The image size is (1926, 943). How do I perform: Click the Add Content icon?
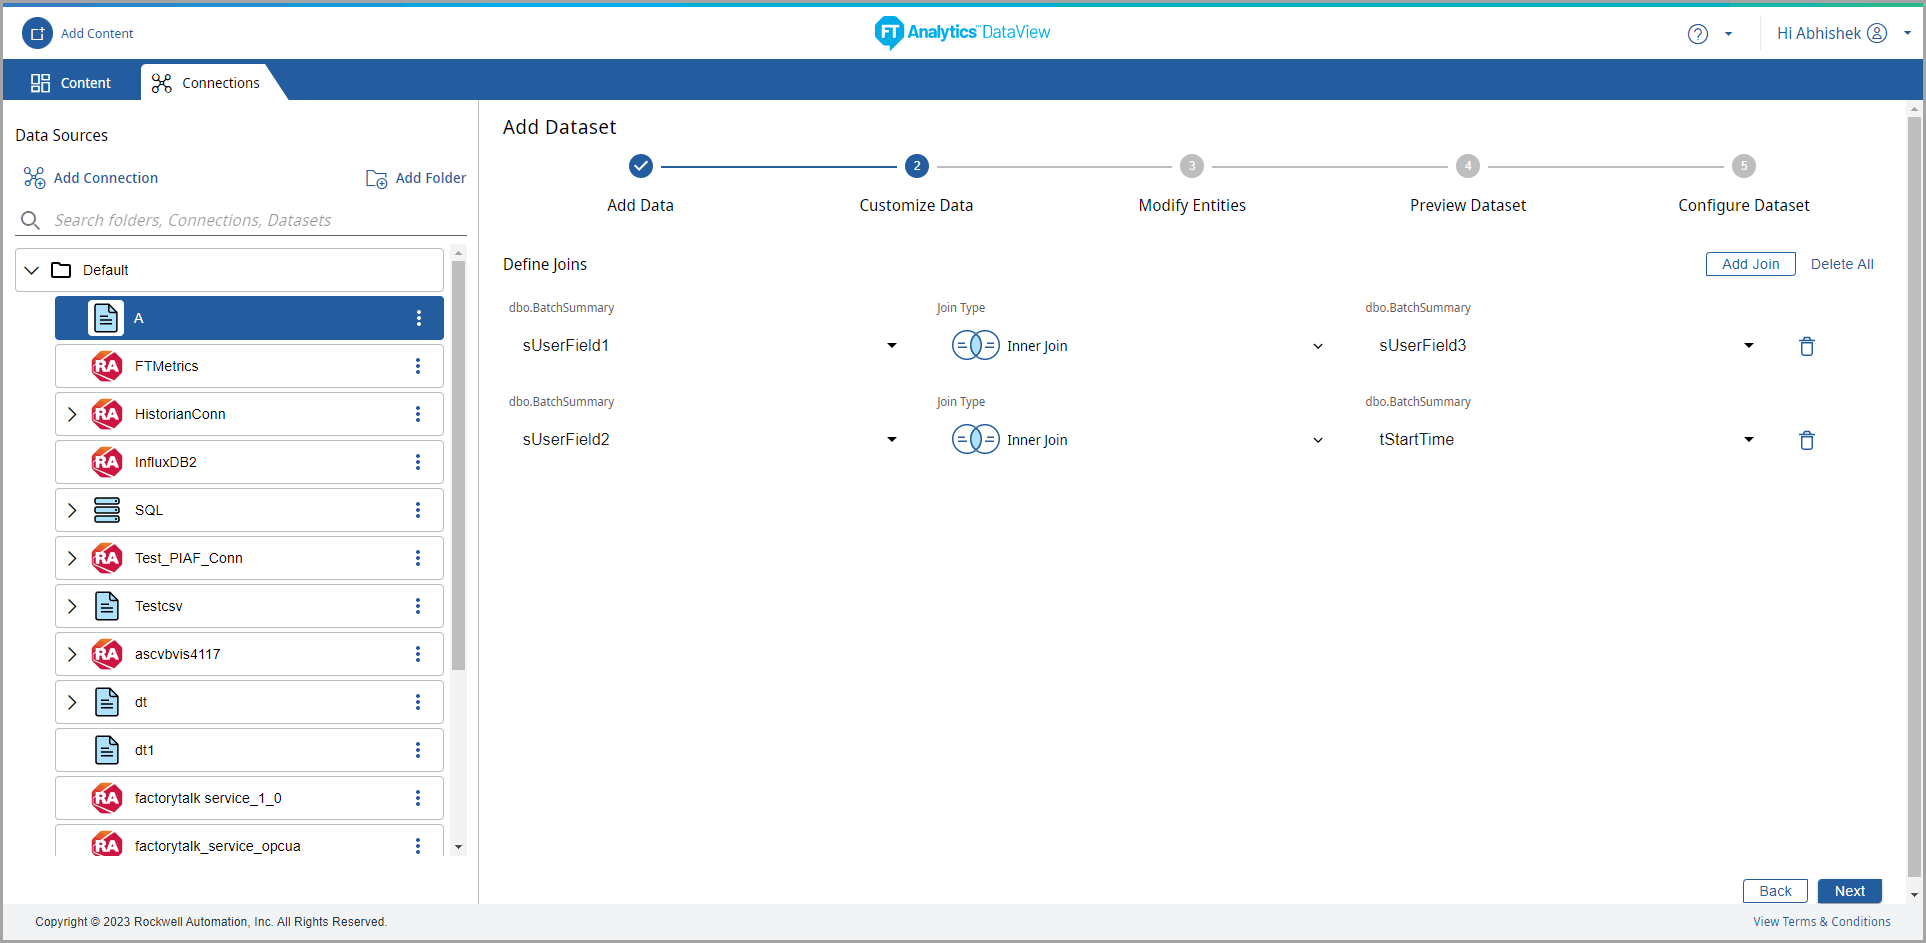click(37, 33)
